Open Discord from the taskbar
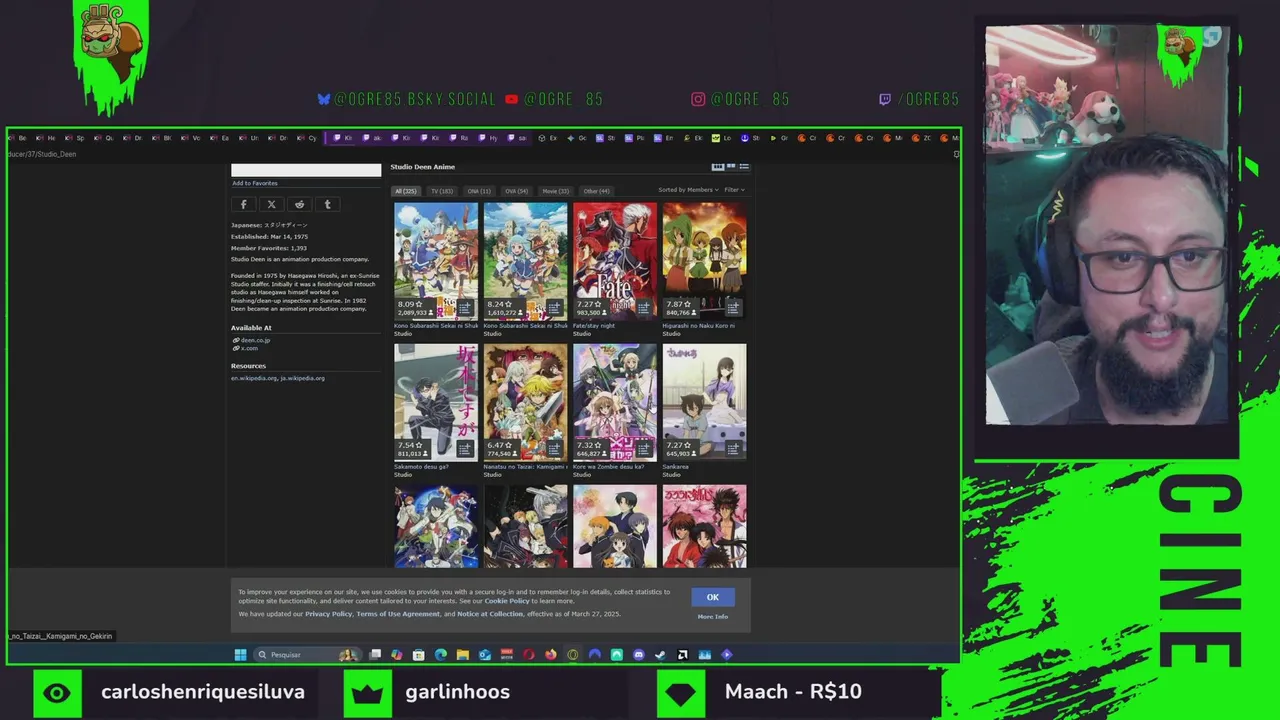This screenshot has height=720, width=1280. pos(638,655)
